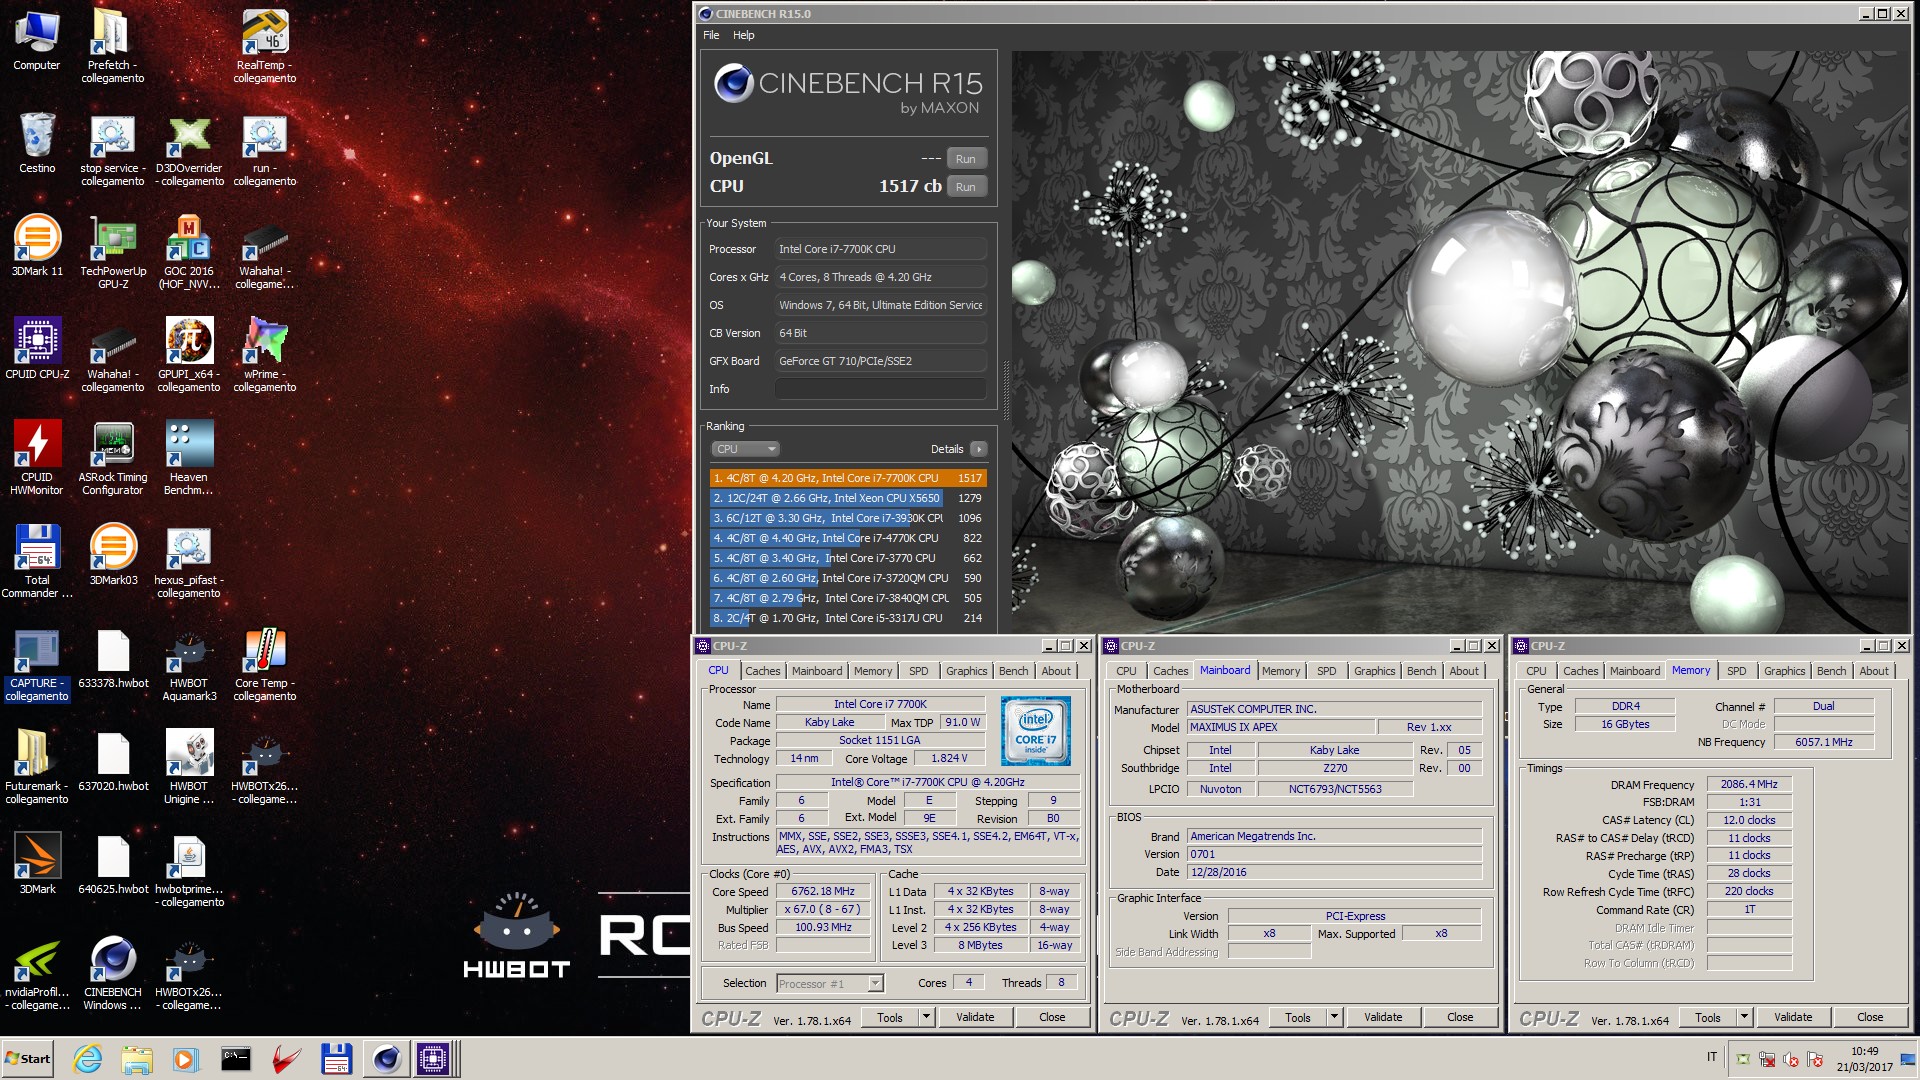Open the Computer desktop icon
The height and width of the screenshot is (1080, 1920).
(37, 40)
